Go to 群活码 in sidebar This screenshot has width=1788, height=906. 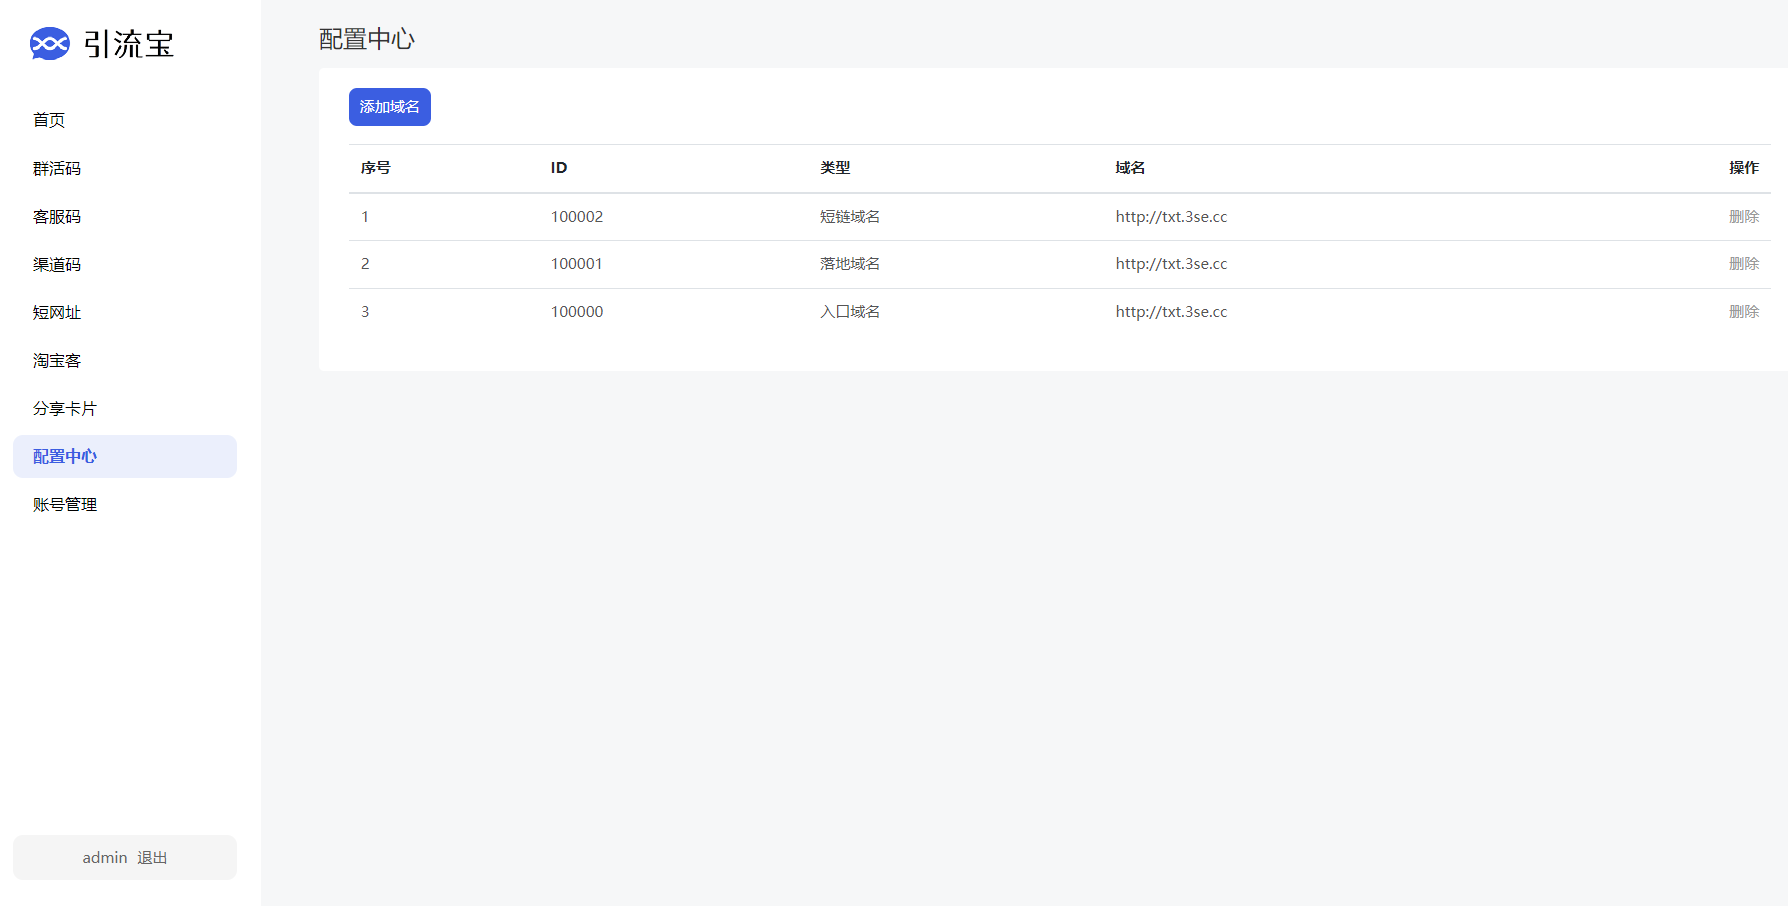point(57,168)
